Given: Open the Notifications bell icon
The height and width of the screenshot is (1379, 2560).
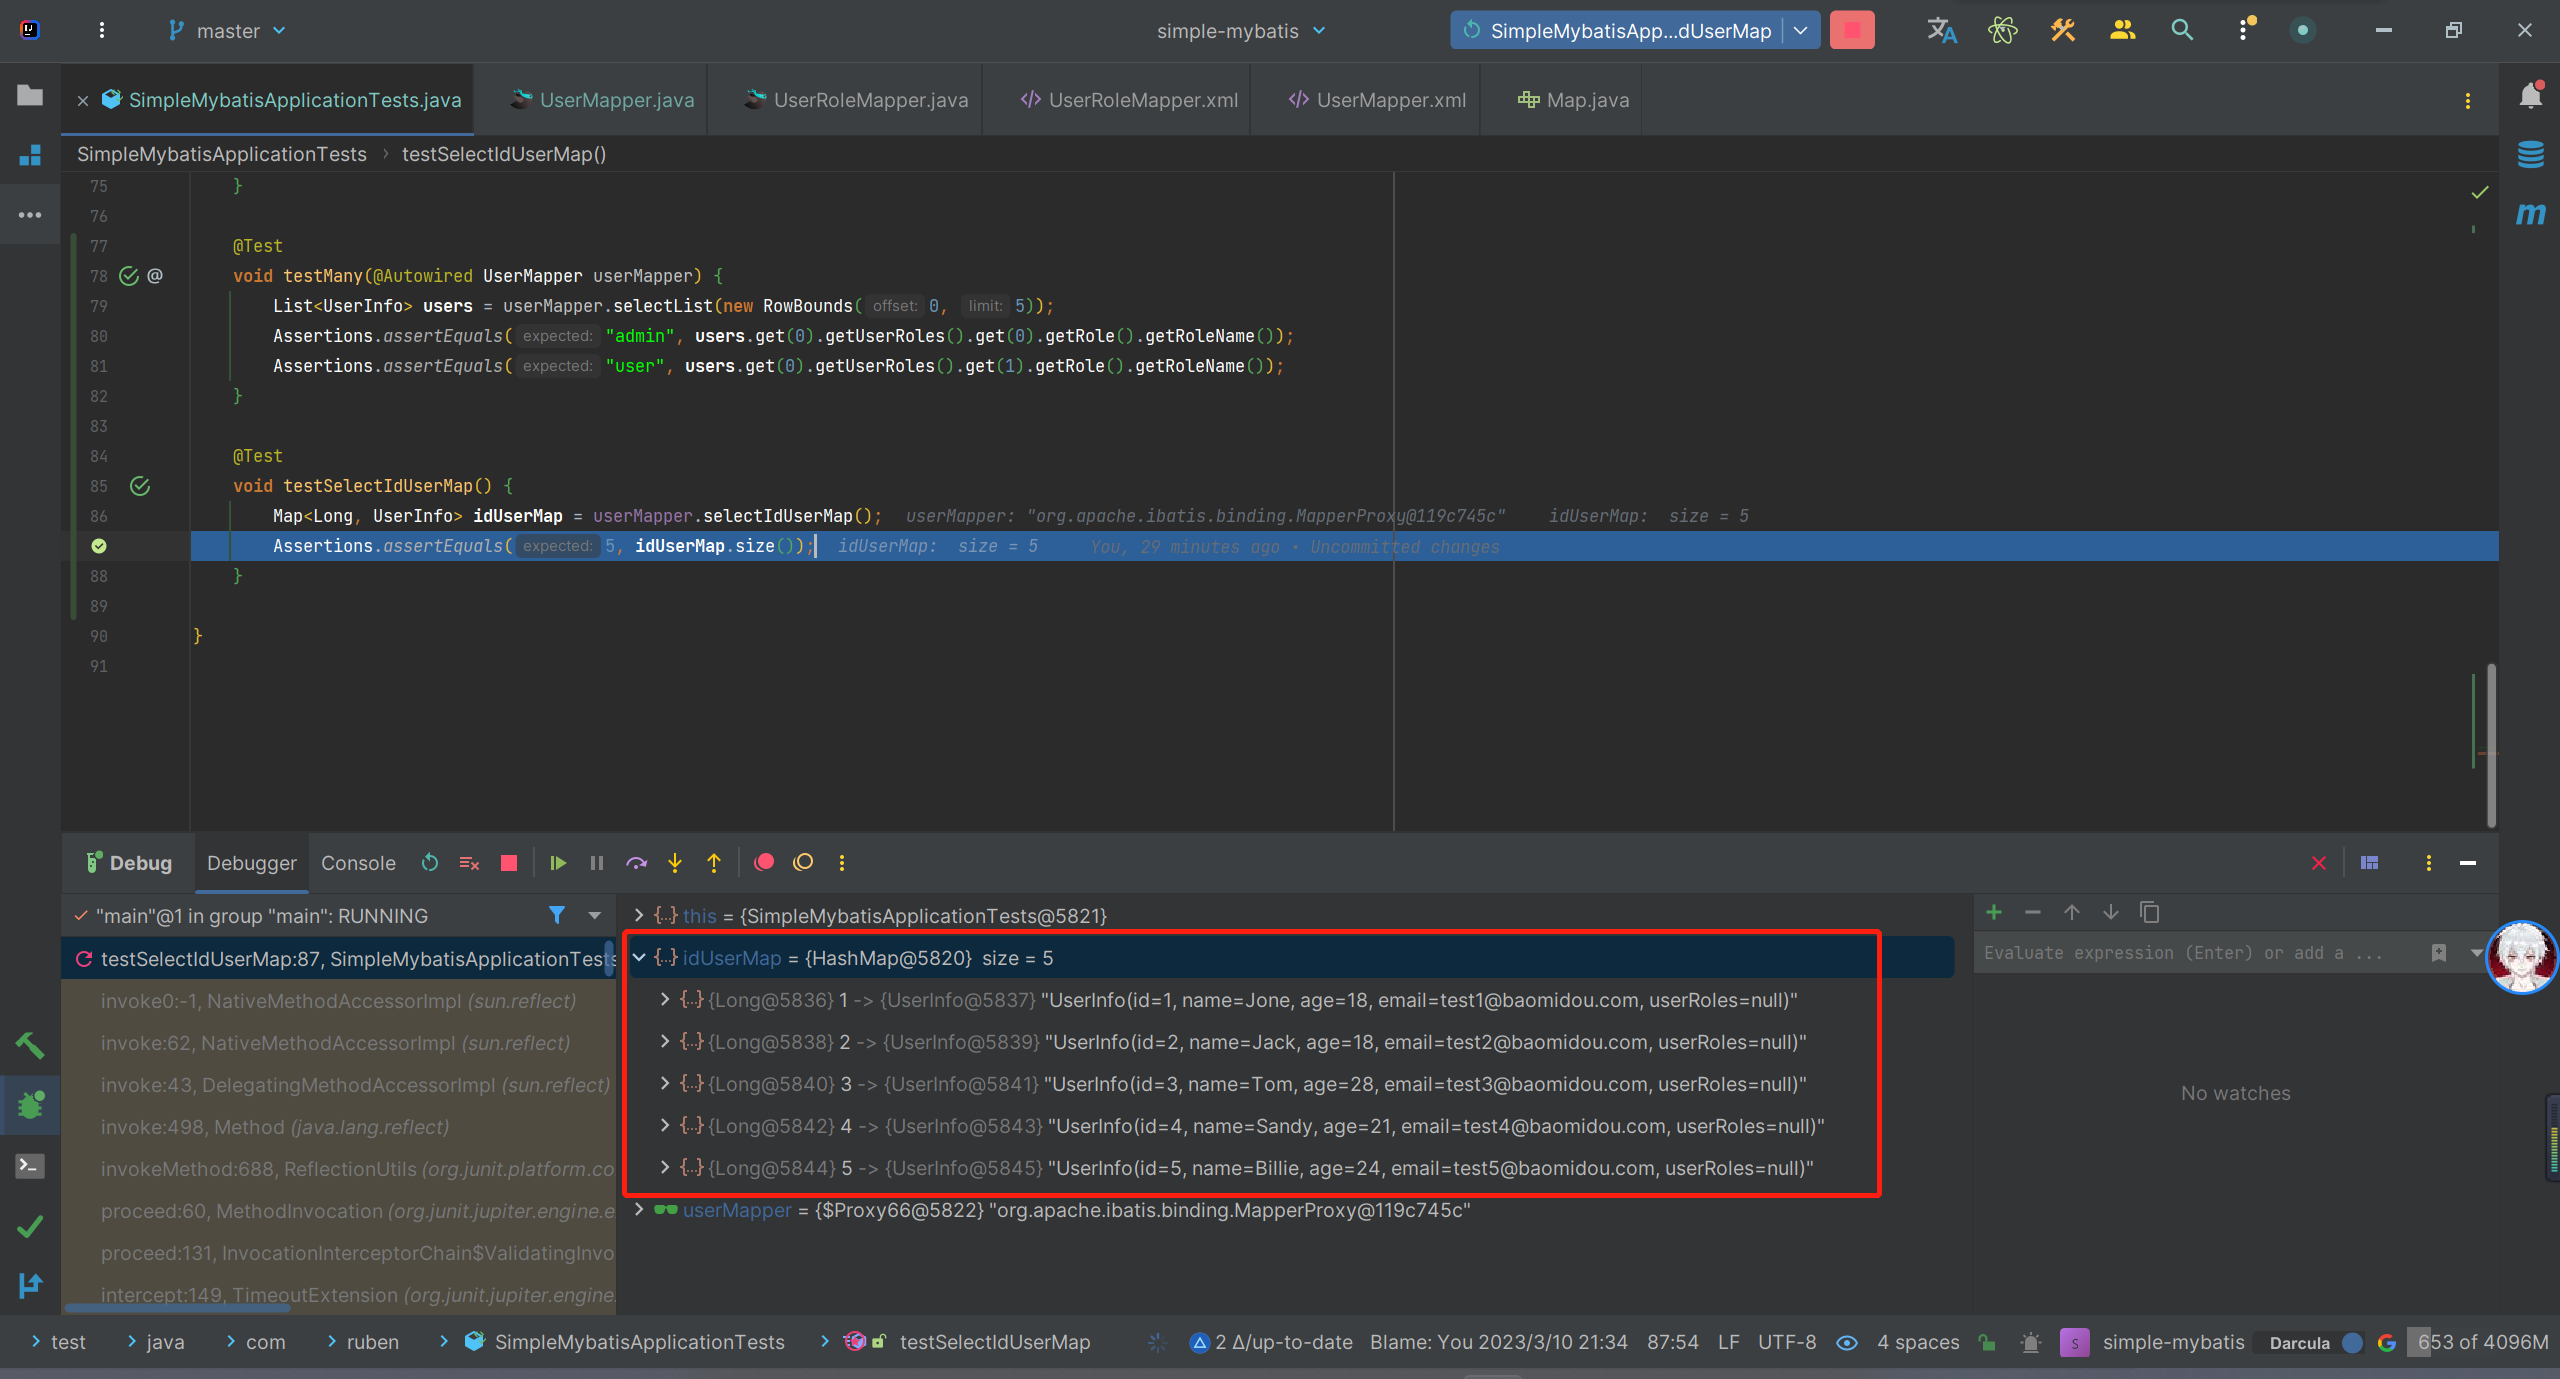Looking at the screenshot, I should tap(2530, 96).
